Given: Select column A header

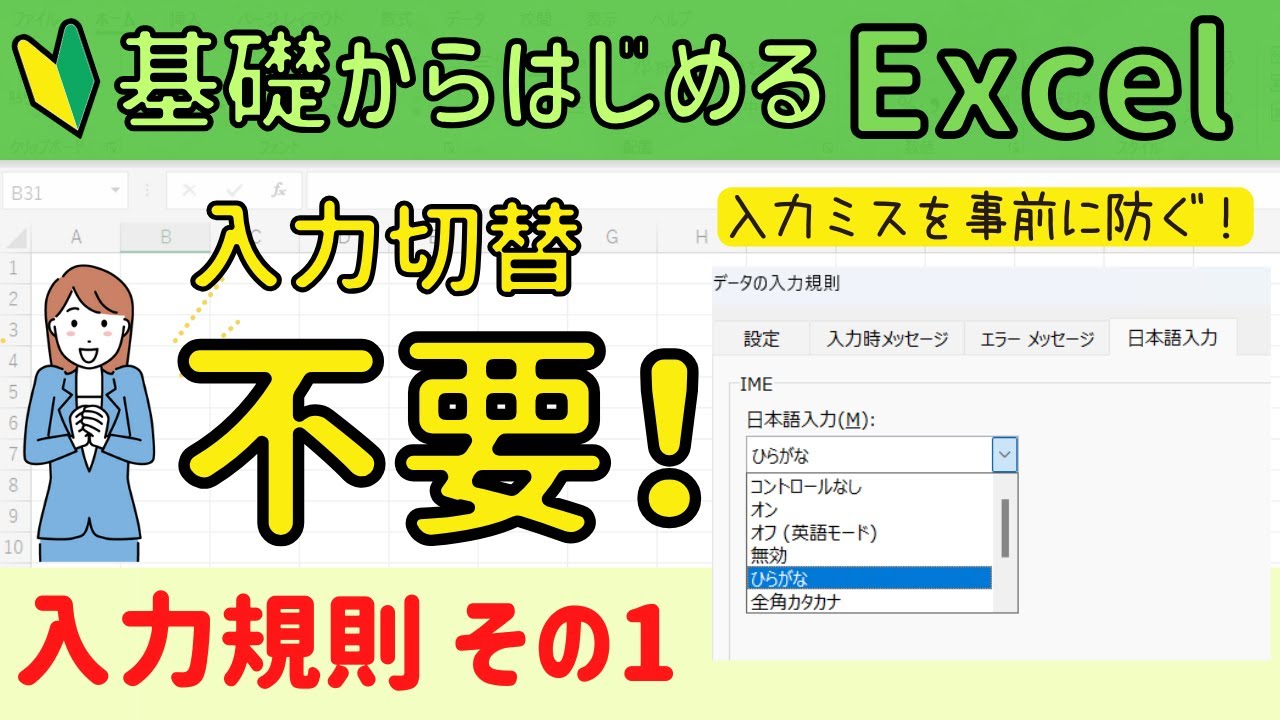Looking at the screenshot, I should (x=75, y=237).
